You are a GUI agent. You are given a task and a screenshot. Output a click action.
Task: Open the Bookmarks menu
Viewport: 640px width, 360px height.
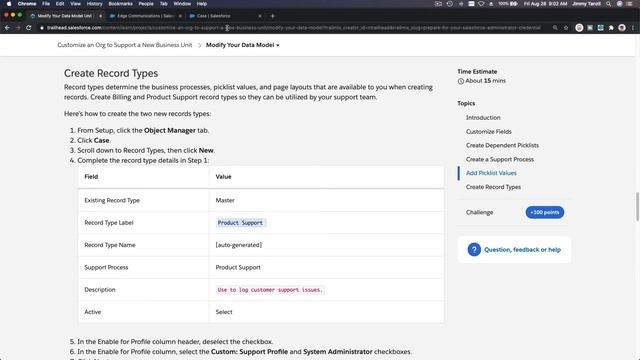pyautogui.click(x=120, y=4)
